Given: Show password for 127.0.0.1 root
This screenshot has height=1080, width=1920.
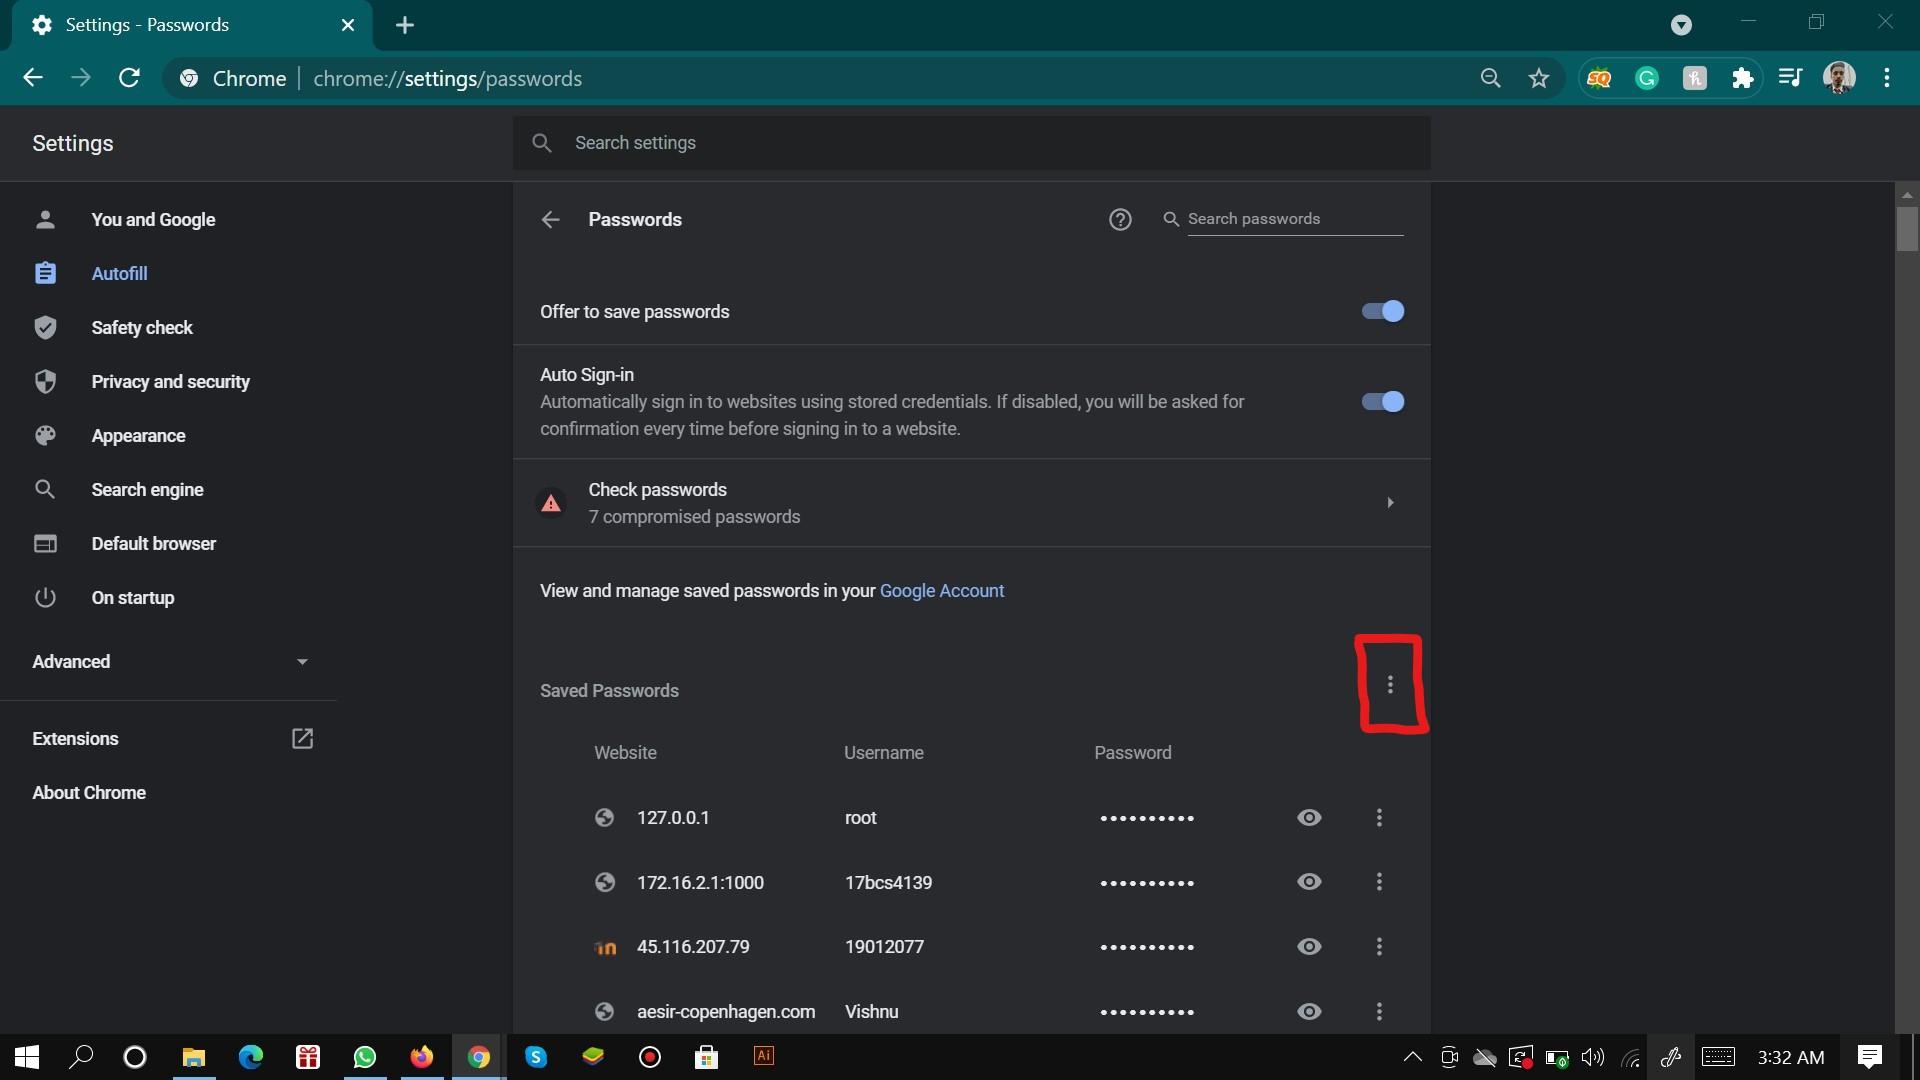Looking at the screenshot, I should [x=1309, y=817].
